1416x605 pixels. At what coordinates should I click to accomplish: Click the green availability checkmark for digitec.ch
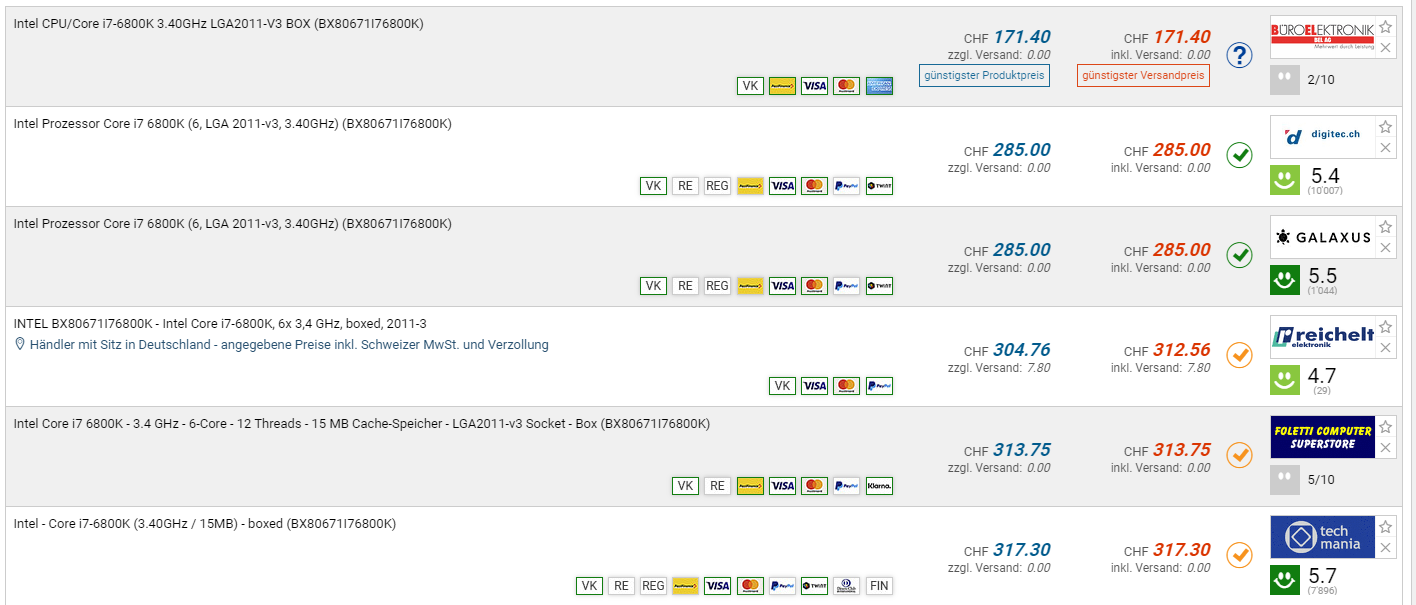coord(1240,156)
